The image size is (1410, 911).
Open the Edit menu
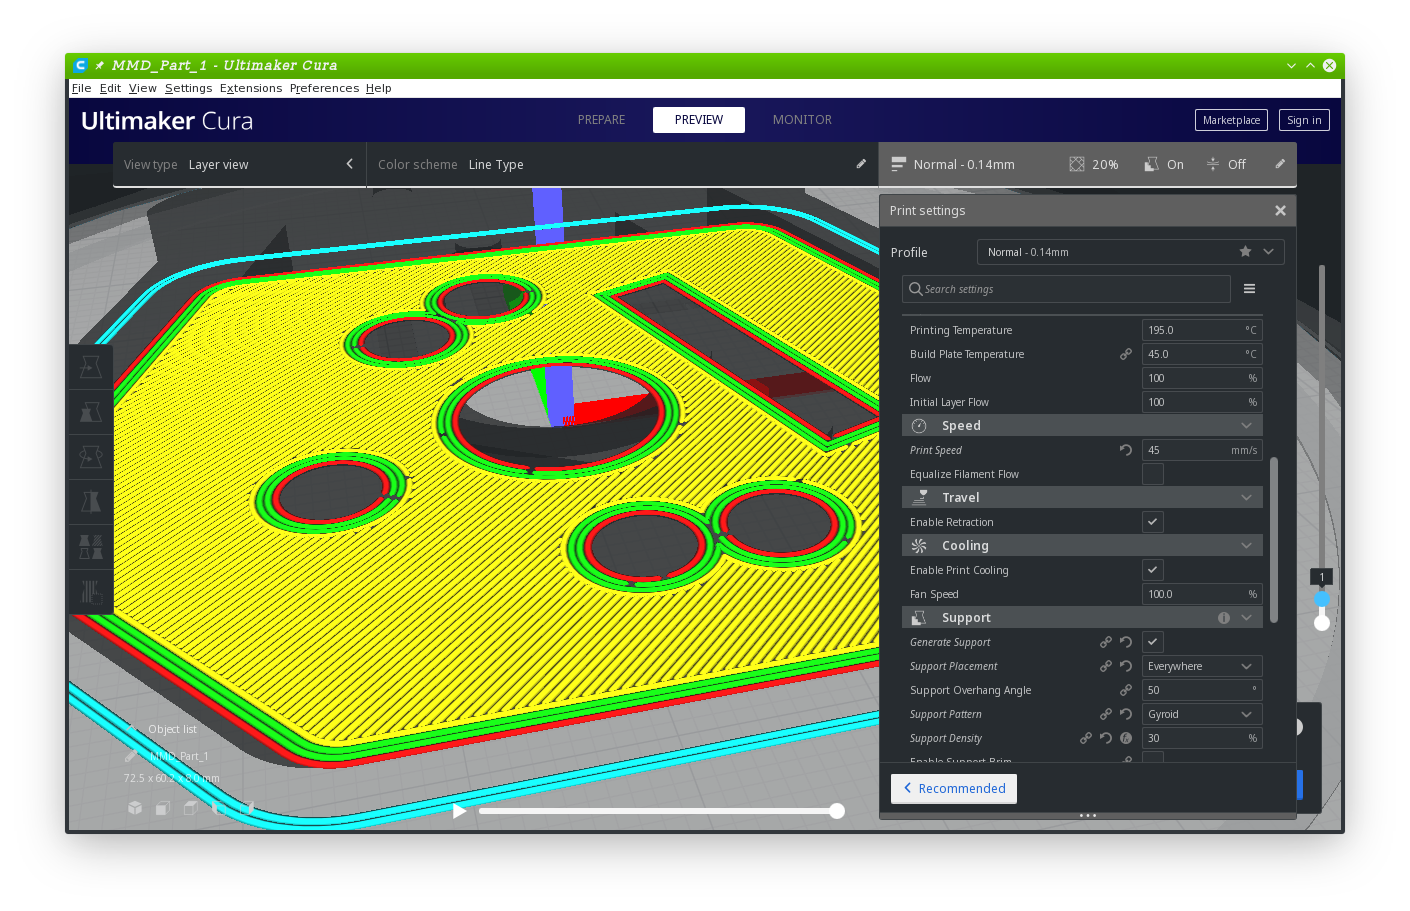point(110,88)
